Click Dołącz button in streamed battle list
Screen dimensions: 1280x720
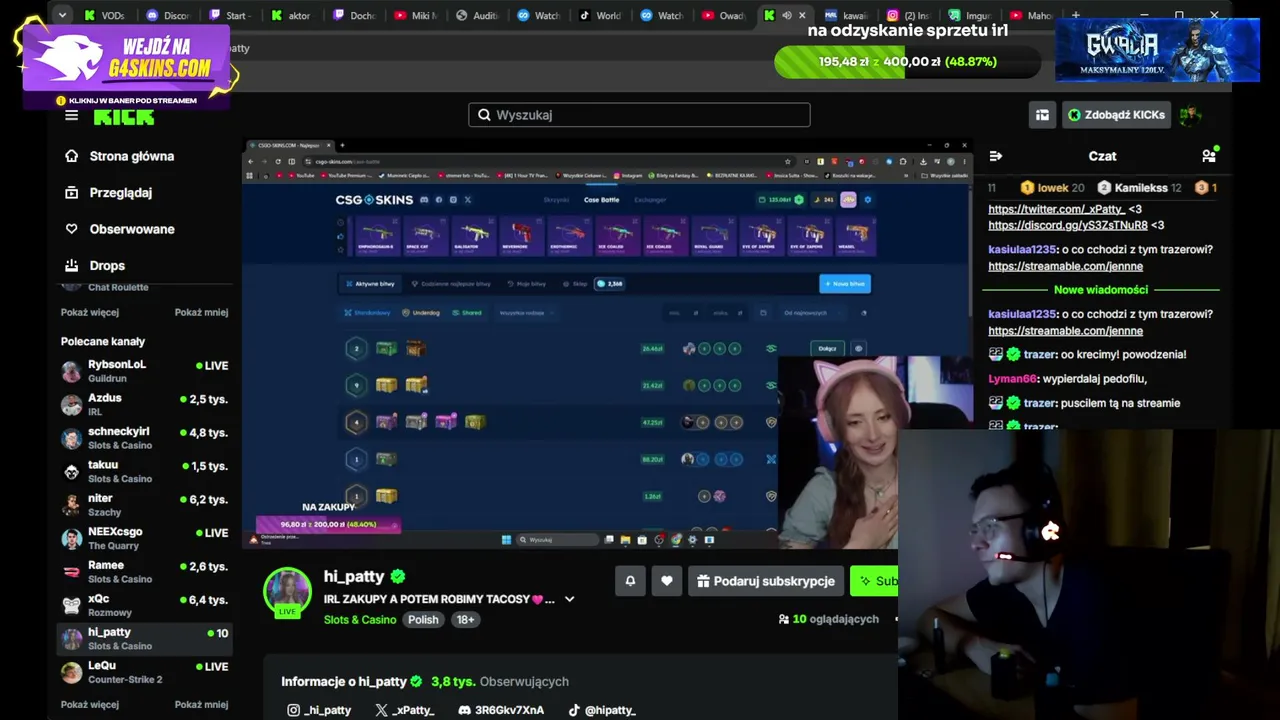click(x=827, y=349)
